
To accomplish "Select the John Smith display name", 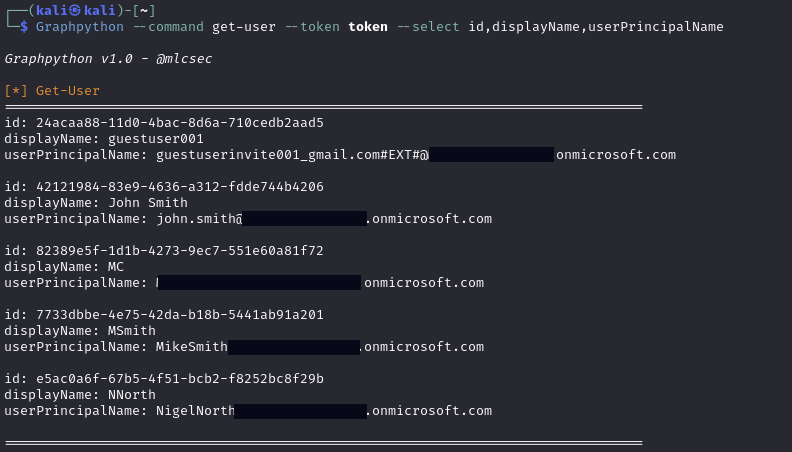I will click(x=144, y=202).
